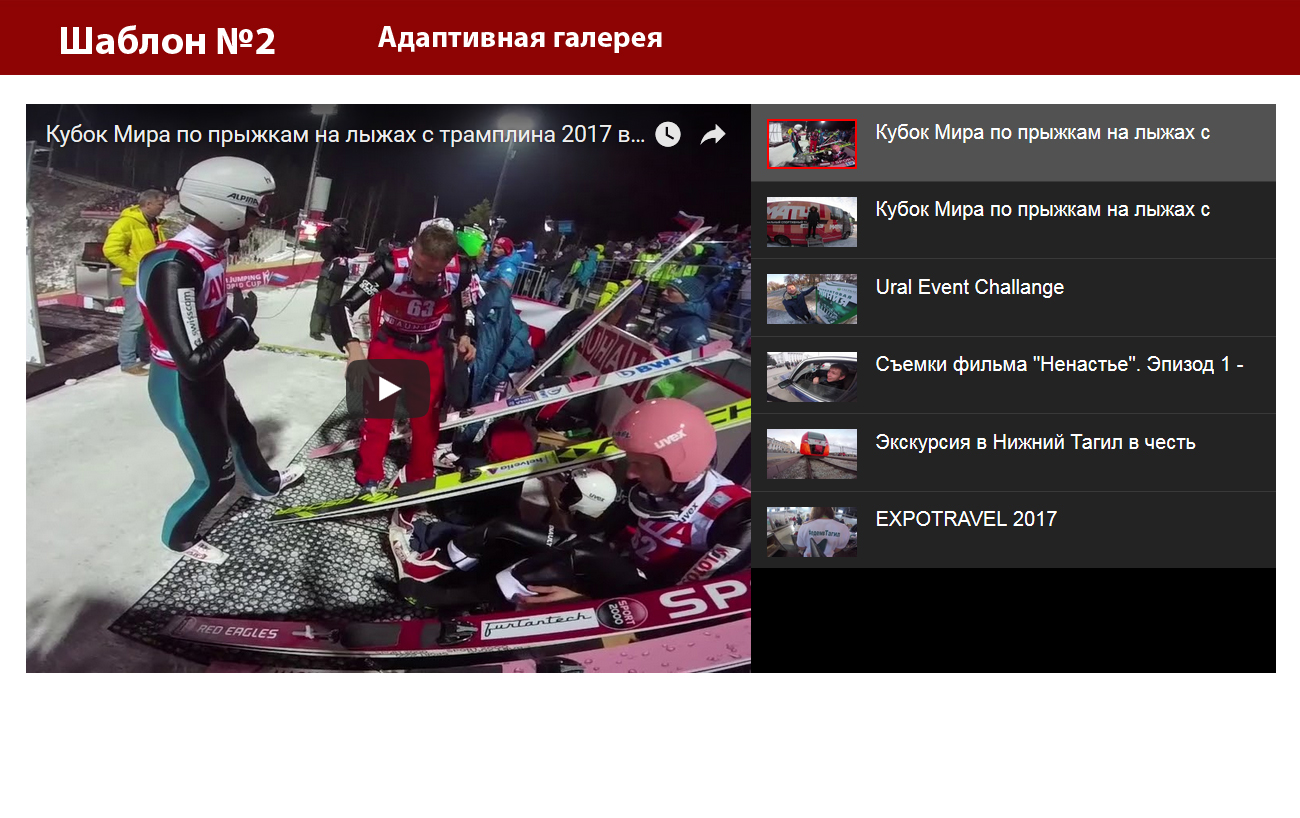Screen dimensions: 1300x818
Task: Click the EXPOTRAVEL 2017 thumbnail image
Action: click(x=811, y=531)
